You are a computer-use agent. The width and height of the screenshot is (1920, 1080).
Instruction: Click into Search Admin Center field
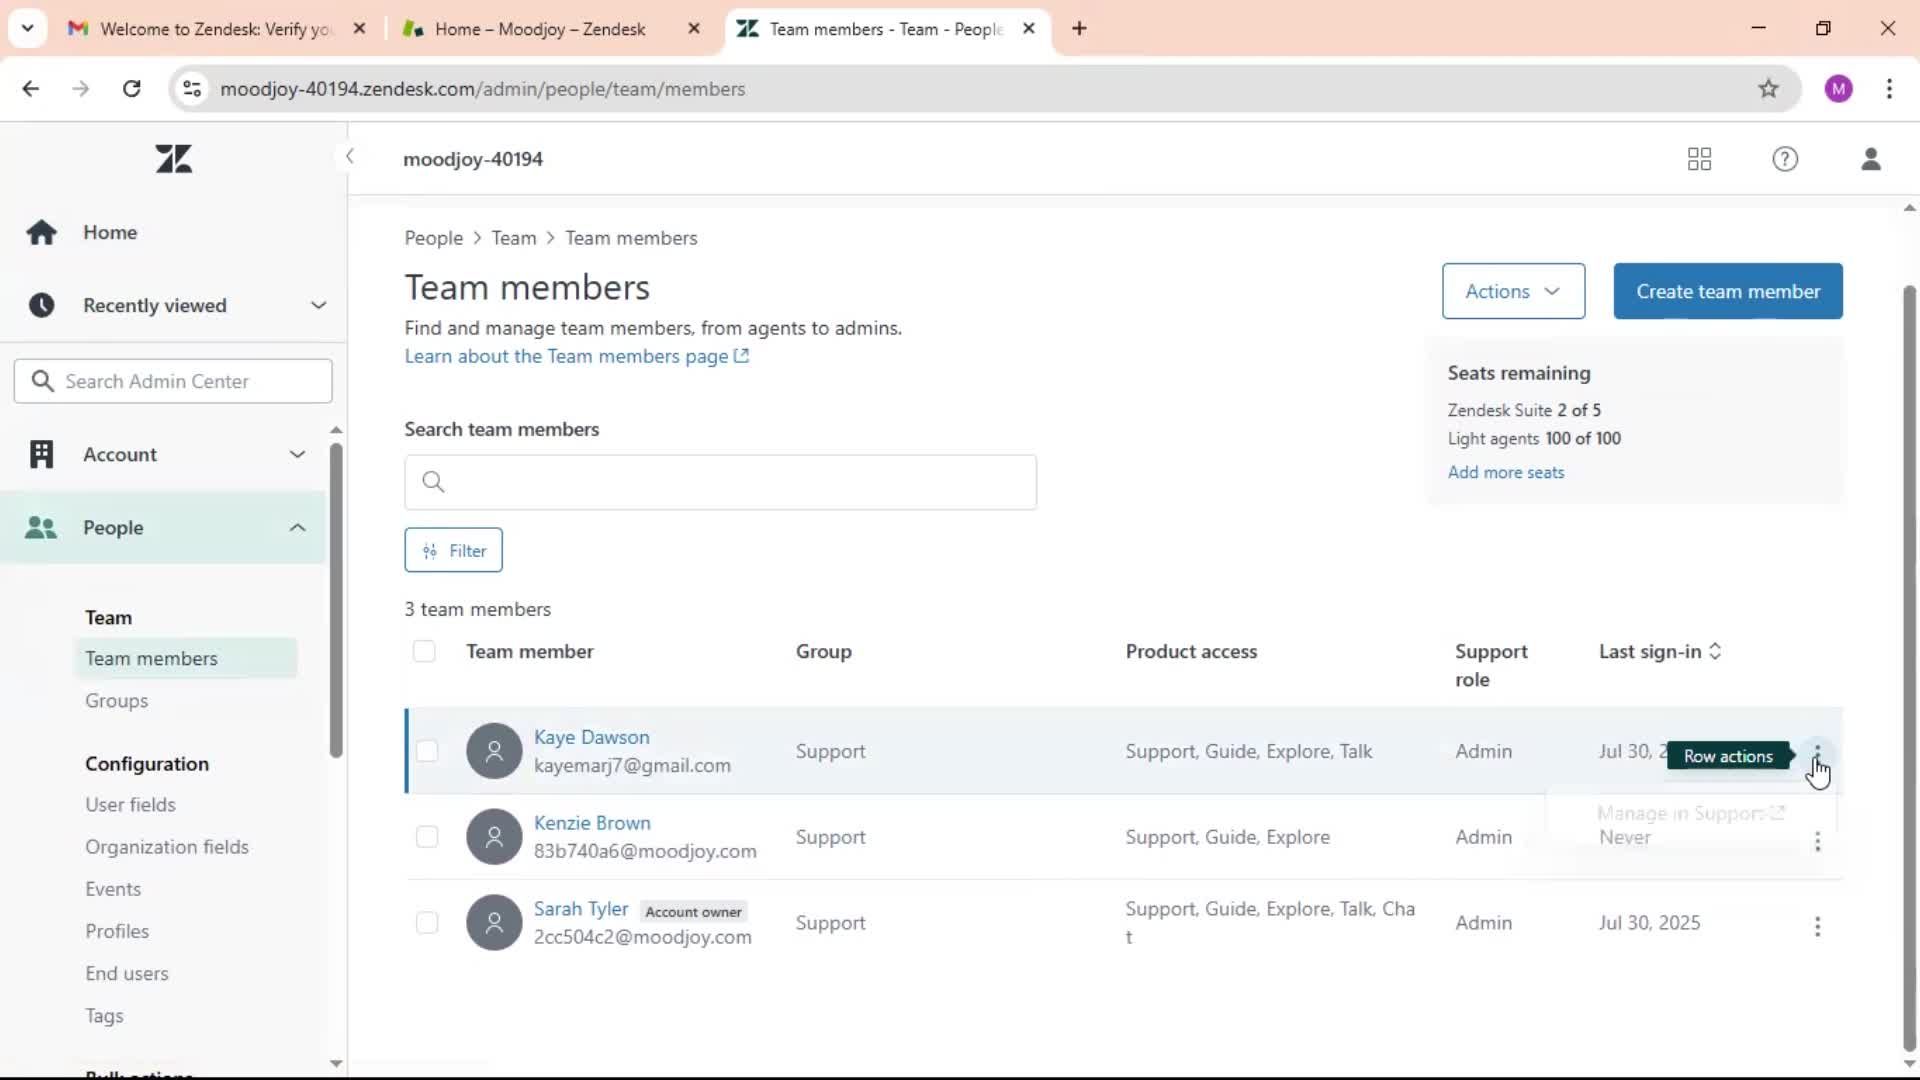click(x=173, y=381)
